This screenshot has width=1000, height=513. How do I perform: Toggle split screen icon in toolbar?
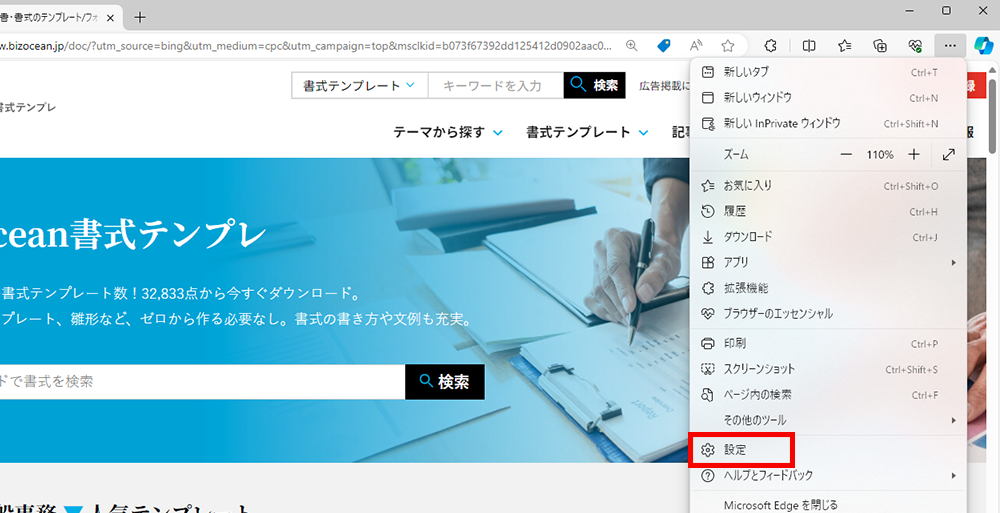click(809, 45)
